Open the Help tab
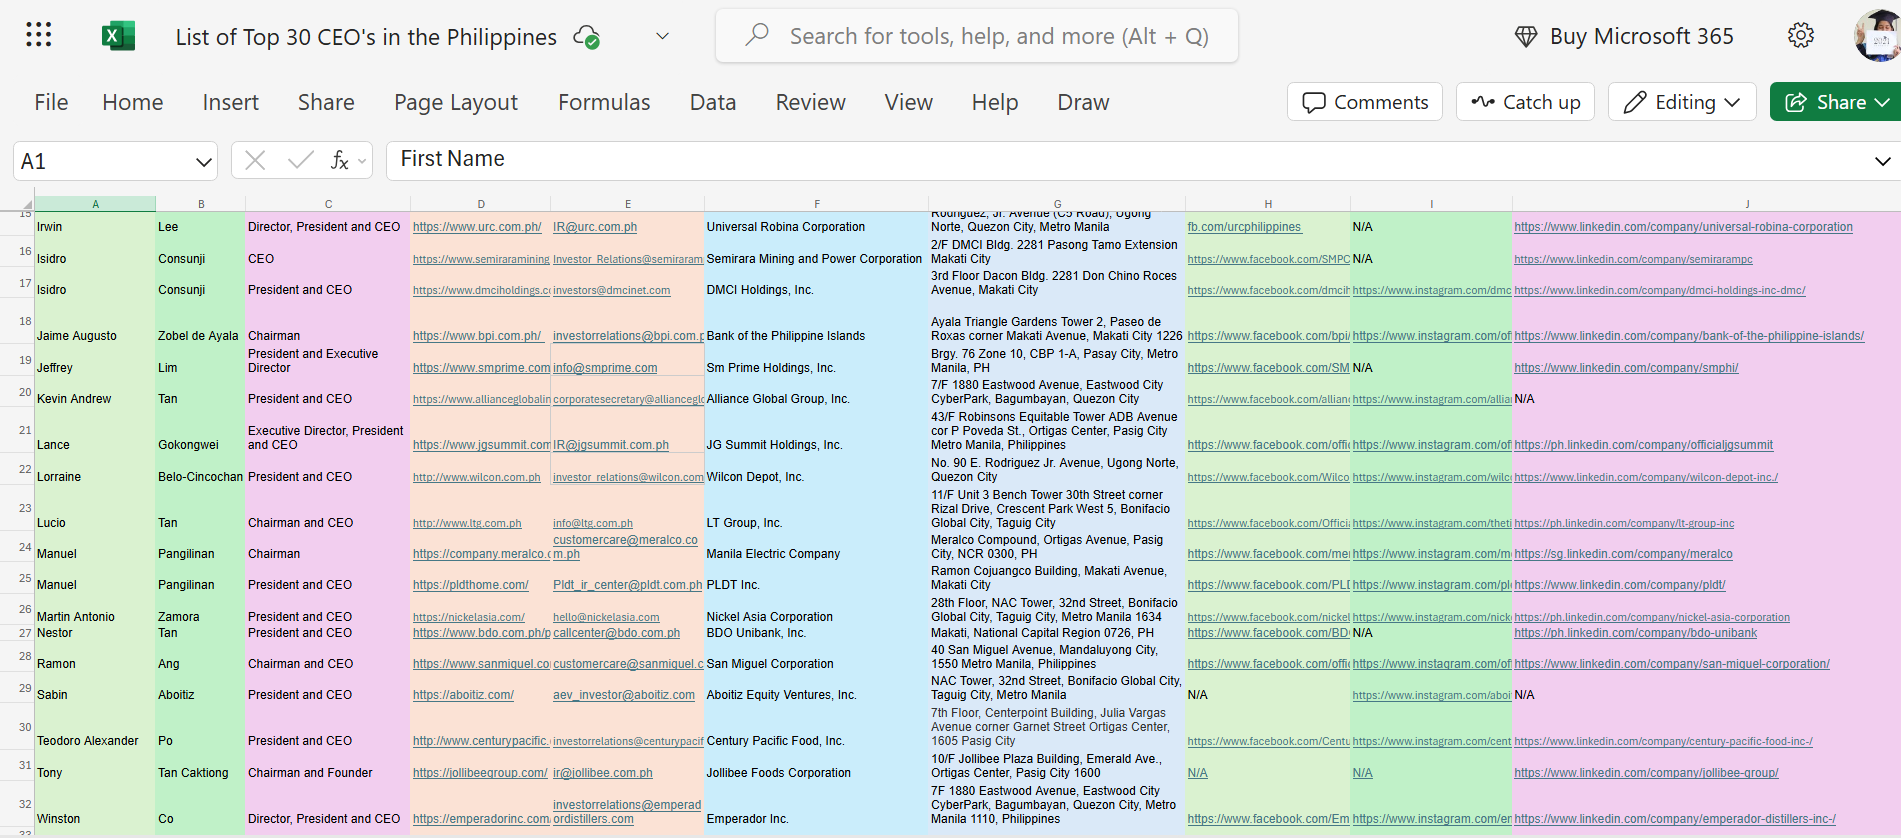The height and width of the screenshot is (838, 1901). (995, 102)
